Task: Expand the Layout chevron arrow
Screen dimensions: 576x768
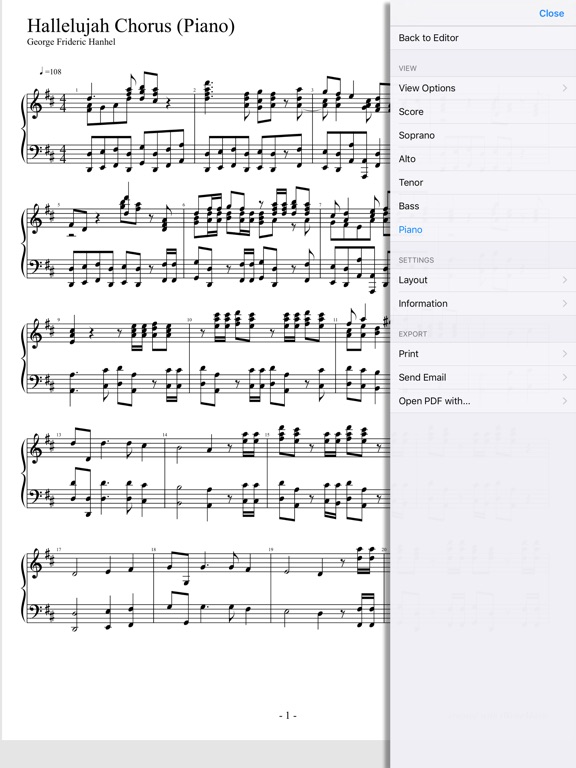Action: click(565, 280)
